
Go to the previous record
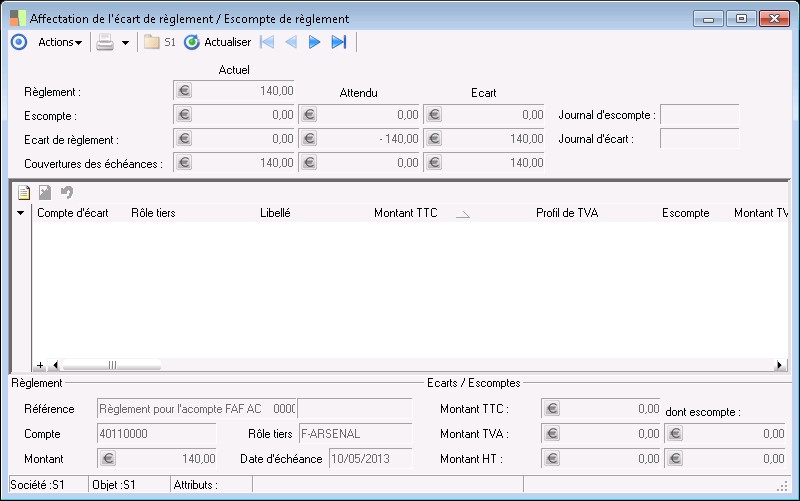pyautogui.click(x=291, y=42)
